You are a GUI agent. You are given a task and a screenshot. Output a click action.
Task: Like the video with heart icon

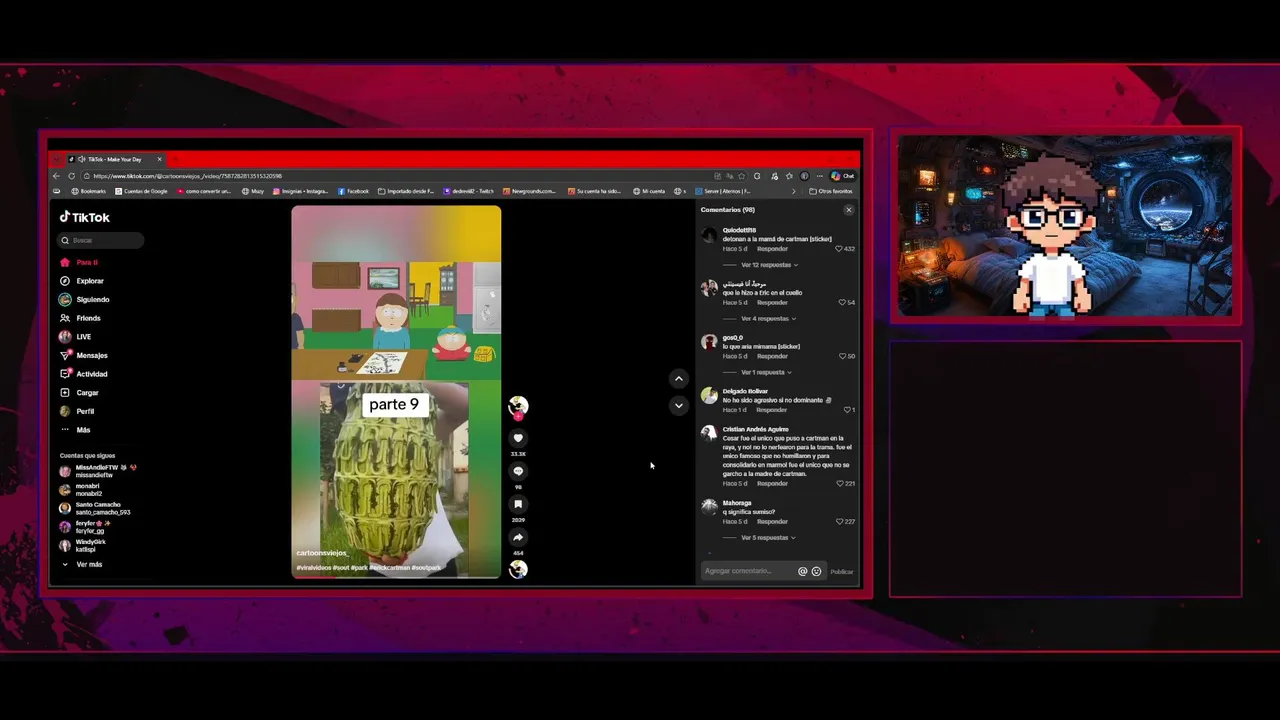click(518, 438)
